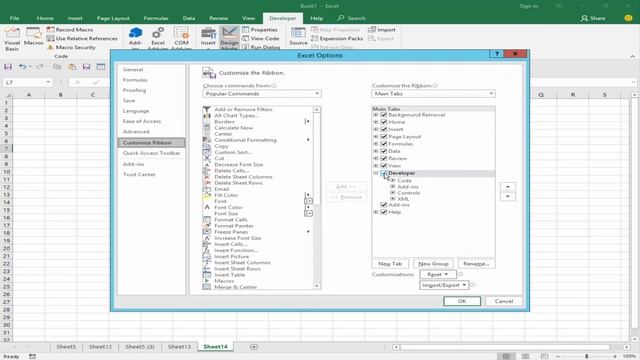This screenshot has height=360, width=640.
Task: Click Import in XML group
Action: point(382,30)
